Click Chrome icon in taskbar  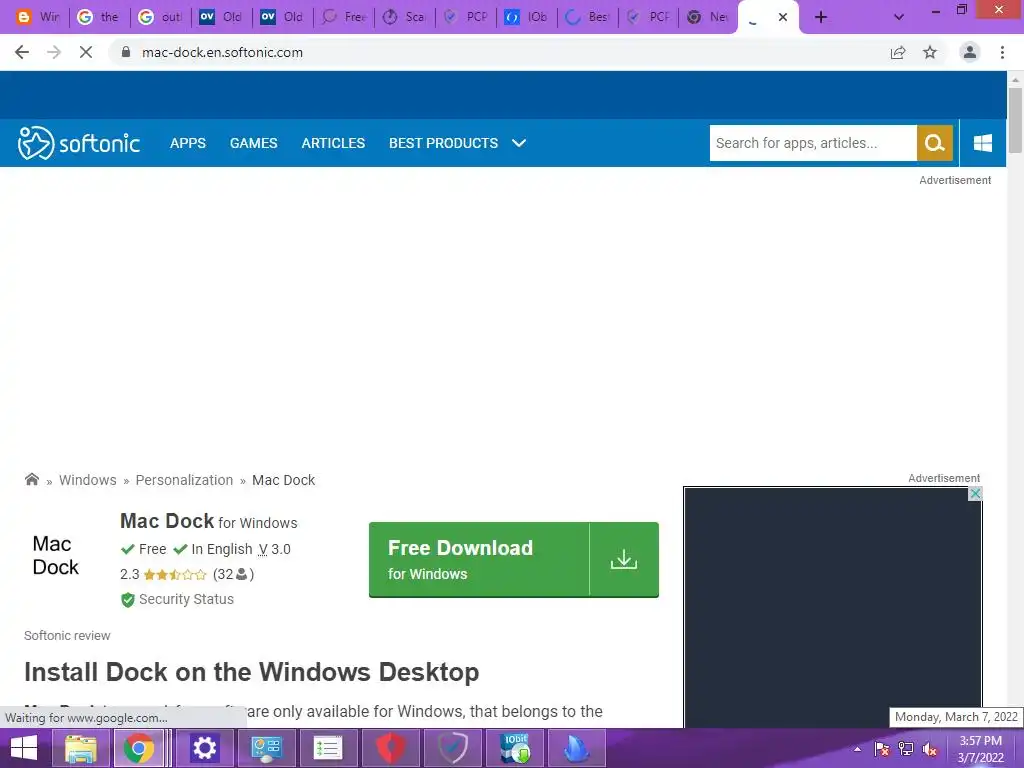(x=139, y=748)
